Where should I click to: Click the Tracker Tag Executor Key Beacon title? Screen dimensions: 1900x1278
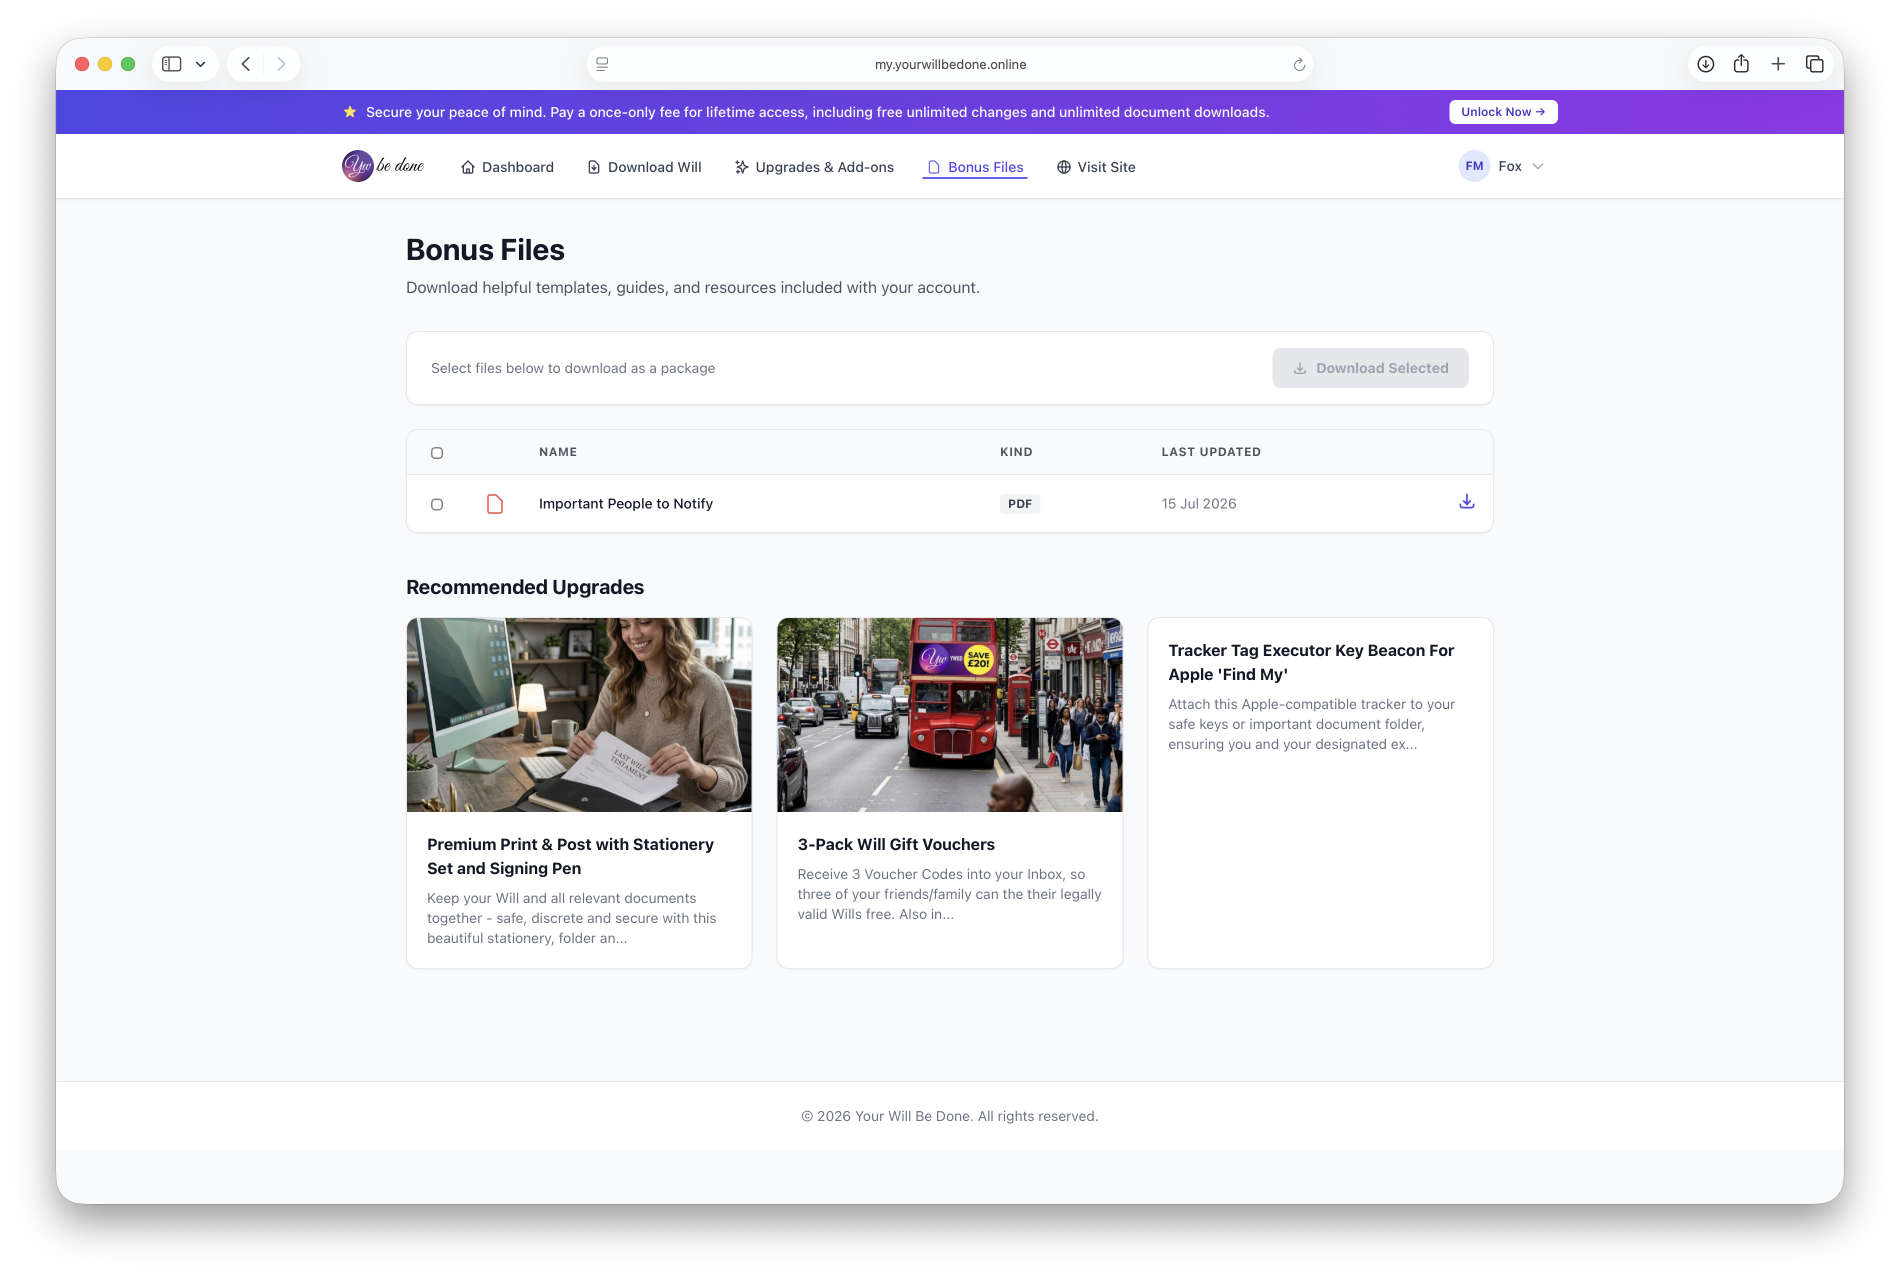[1311, 662]
